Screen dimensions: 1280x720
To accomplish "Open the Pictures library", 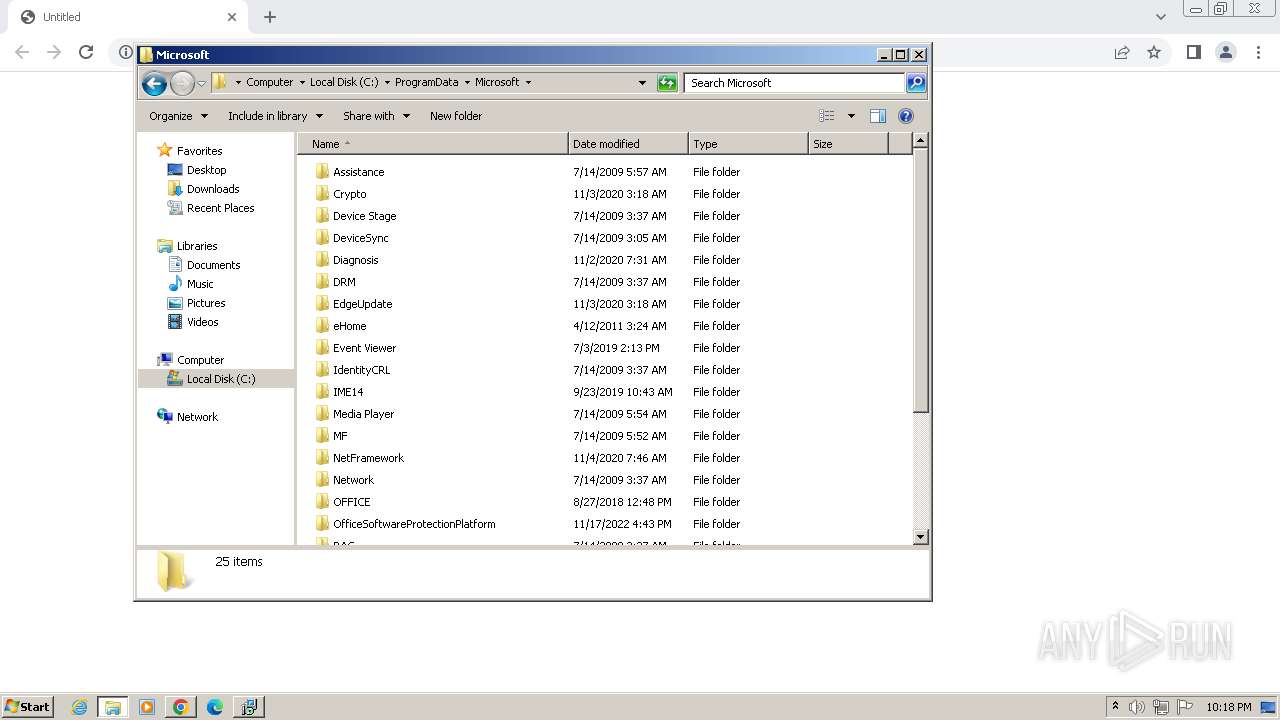I will (x=206, y=303).
